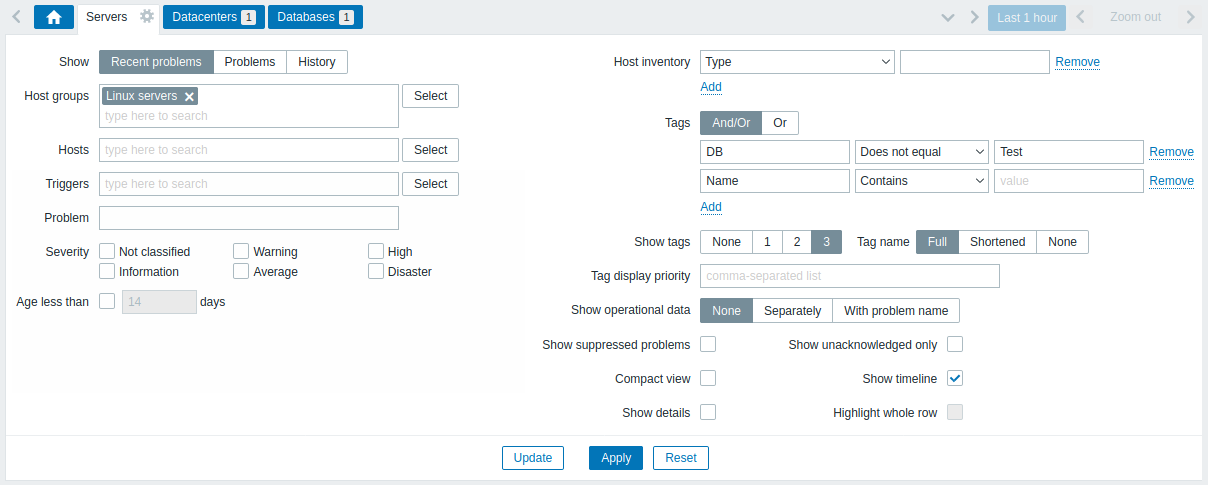The width and height of the screenshot is (1208, 485).
Task: Click the time period forward arrow at far right
Action: coord(1190,17)
